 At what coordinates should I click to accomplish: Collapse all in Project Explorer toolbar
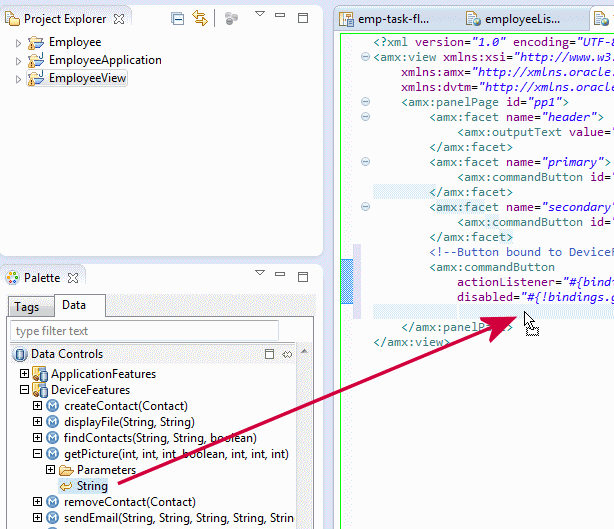(x=177, y=18)
